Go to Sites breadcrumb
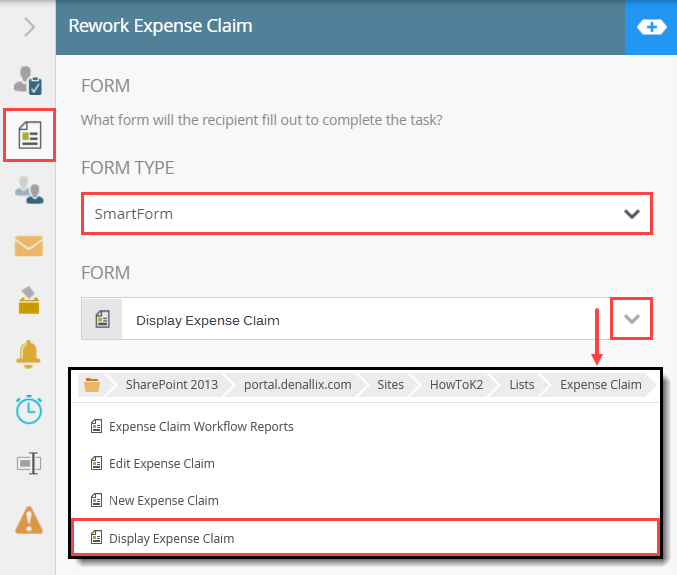The image size is (677, 575). (390, 384)
